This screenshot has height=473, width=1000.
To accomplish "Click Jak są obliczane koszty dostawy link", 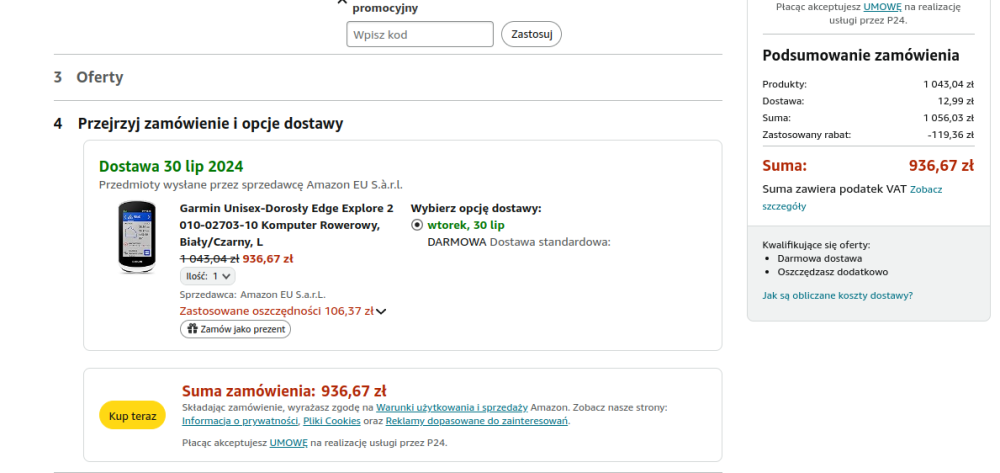I will (837, 295).
